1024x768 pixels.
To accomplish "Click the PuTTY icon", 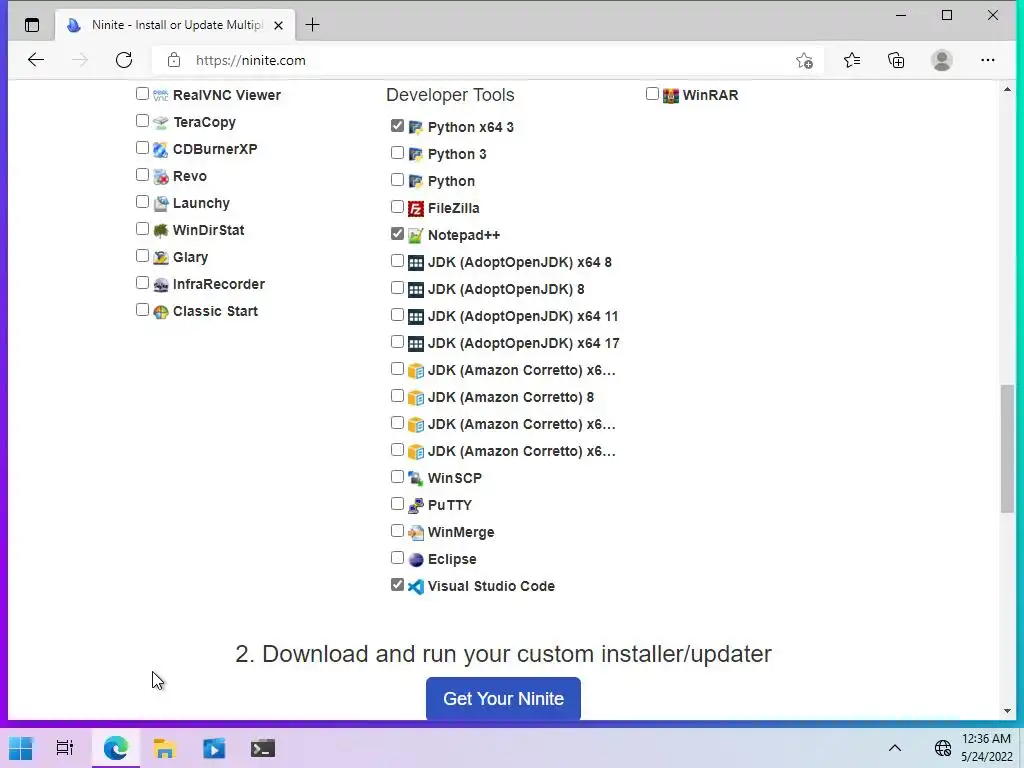I will pyautogui.click(x=416, y=505).
